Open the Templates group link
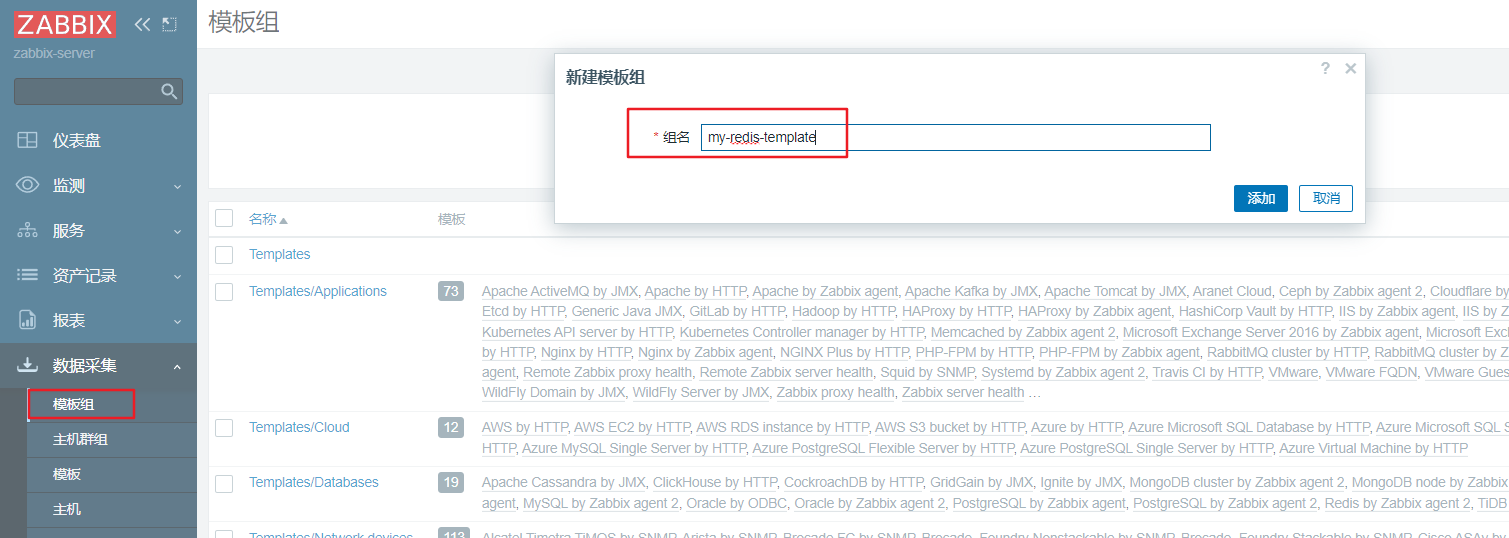Screen dimensions: 1509x538 point(280,254)
